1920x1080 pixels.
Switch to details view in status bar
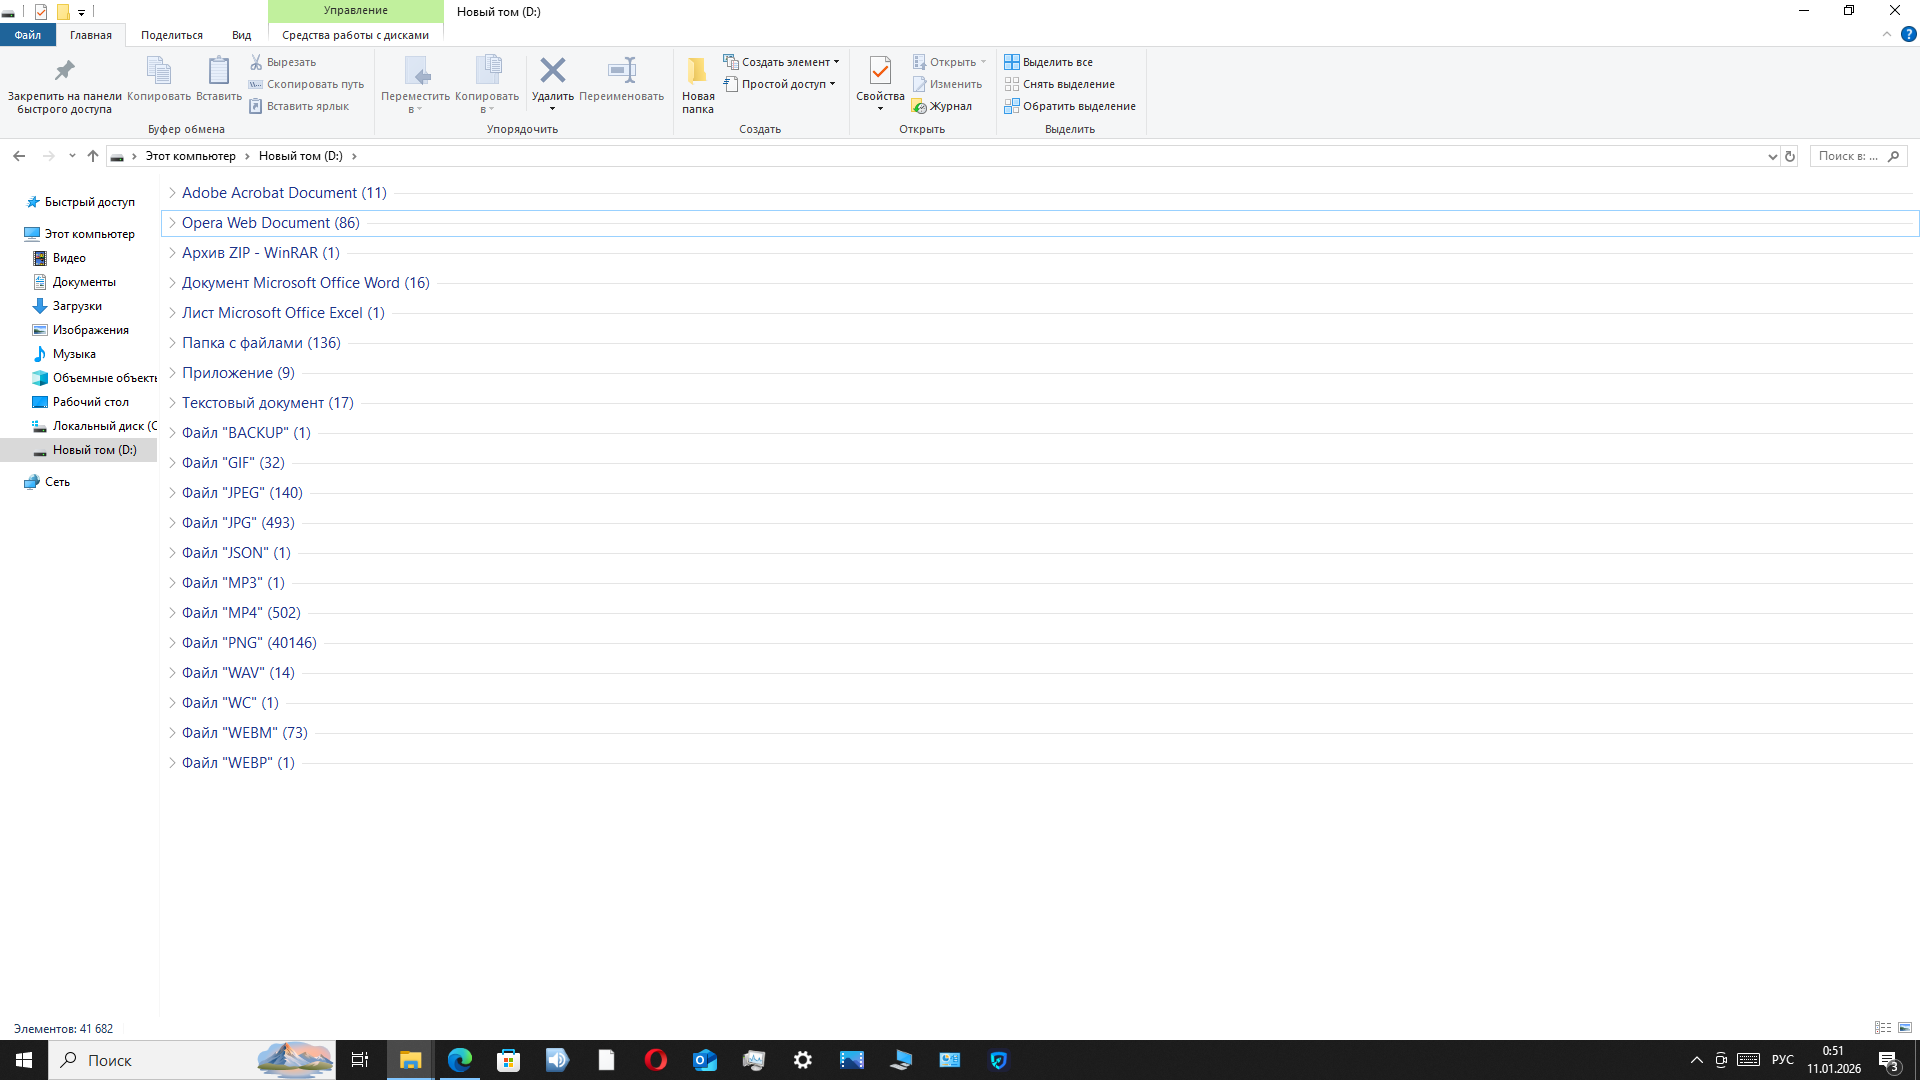[1882, 1028]
